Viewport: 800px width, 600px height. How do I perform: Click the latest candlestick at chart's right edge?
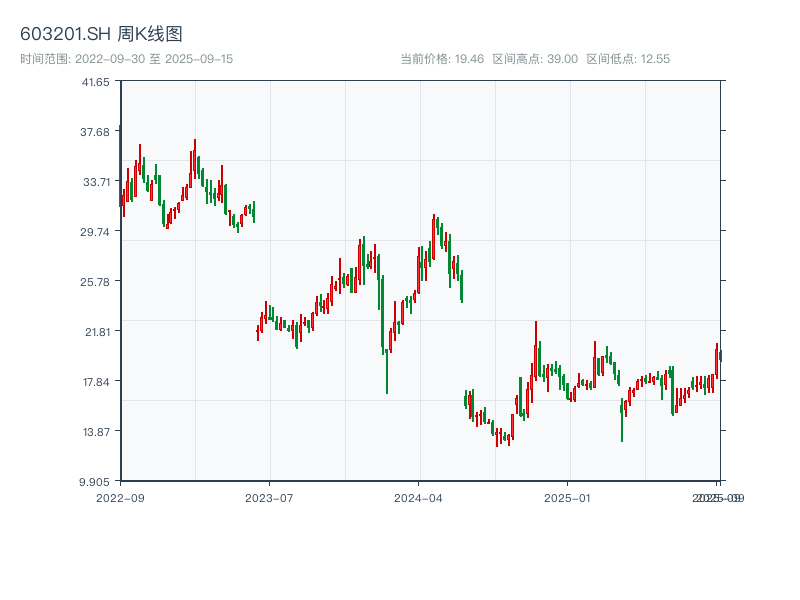point(720,355)
